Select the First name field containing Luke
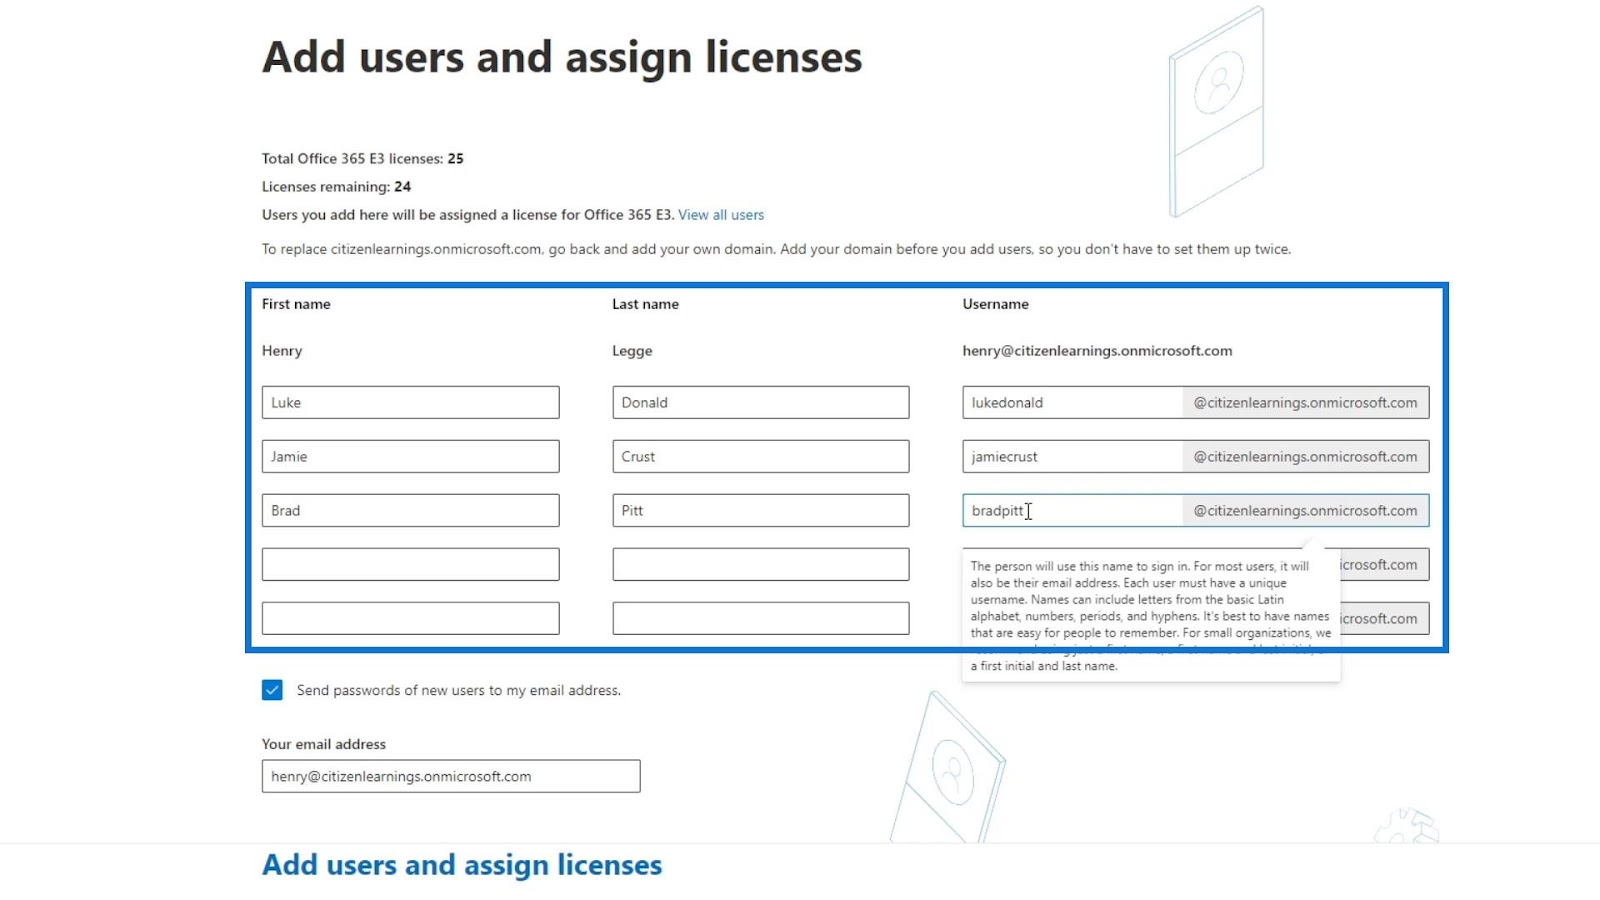 tap(410, 403)
